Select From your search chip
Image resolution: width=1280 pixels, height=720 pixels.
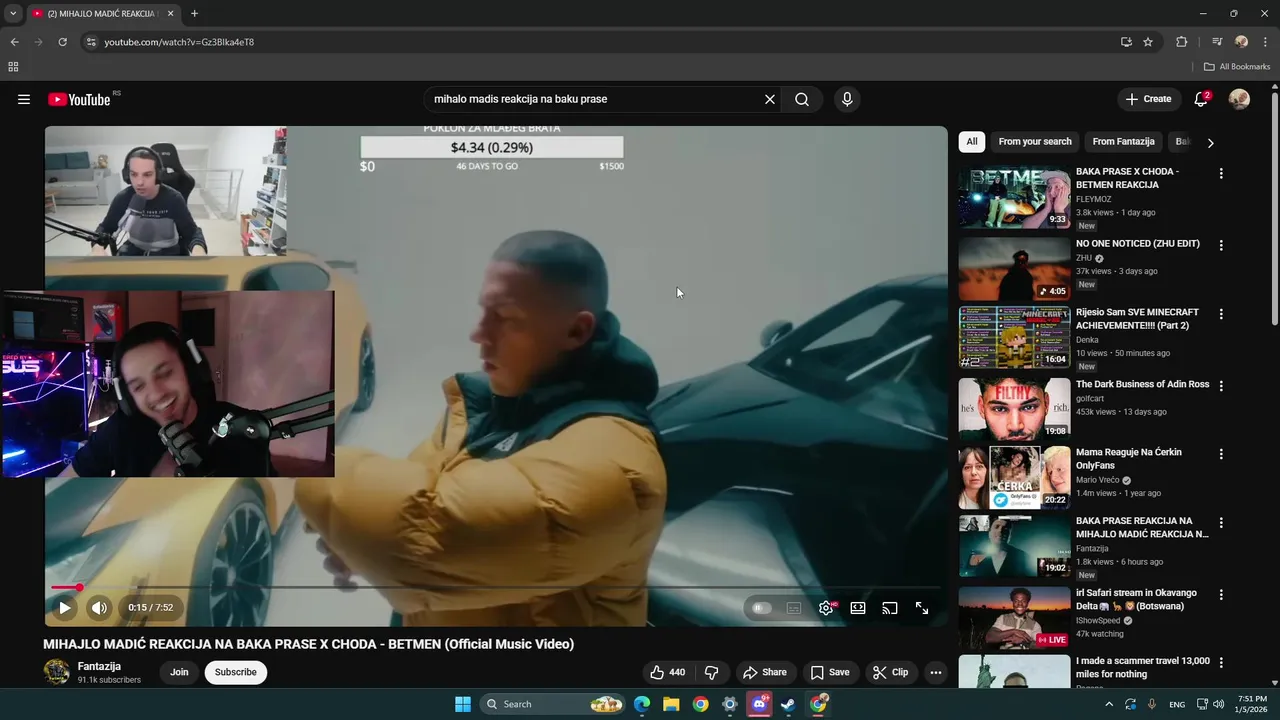(x=1035, y=142)
